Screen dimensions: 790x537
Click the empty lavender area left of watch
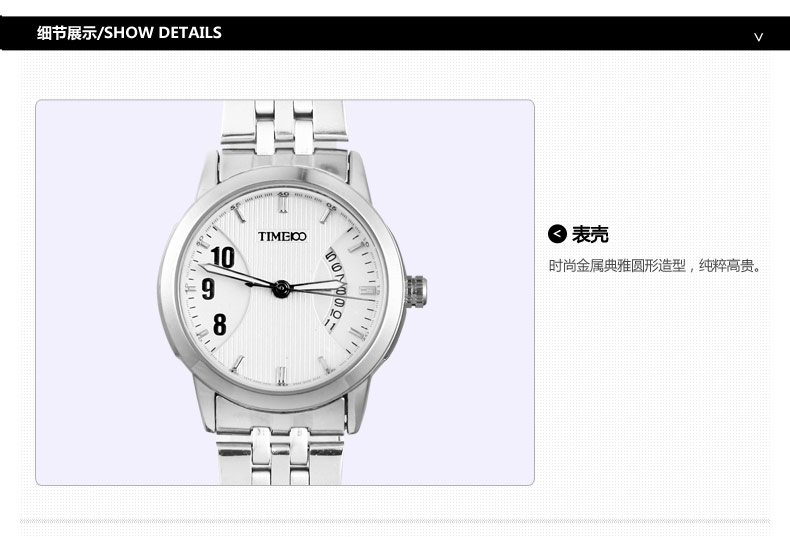pyautogui.click(x=101, y=292)
